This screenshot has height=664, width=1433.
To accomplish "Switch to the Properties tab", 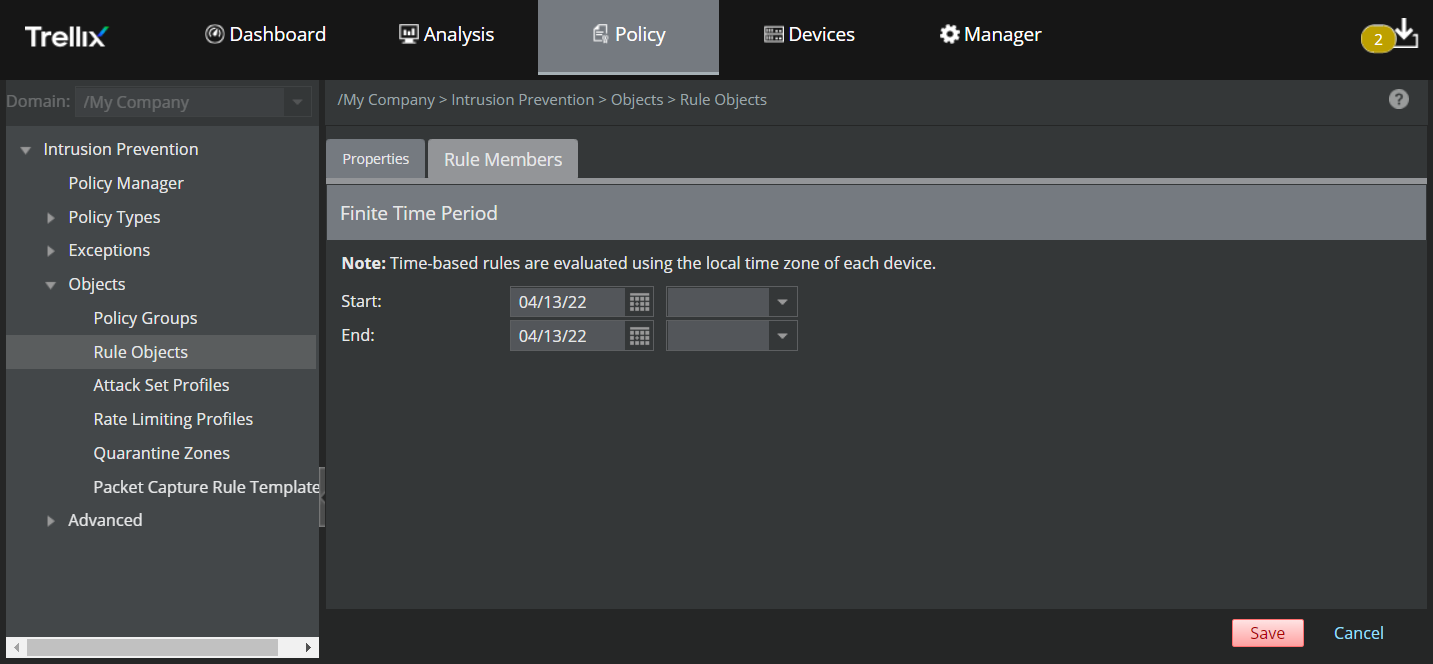I will click(x=376, y=159).
